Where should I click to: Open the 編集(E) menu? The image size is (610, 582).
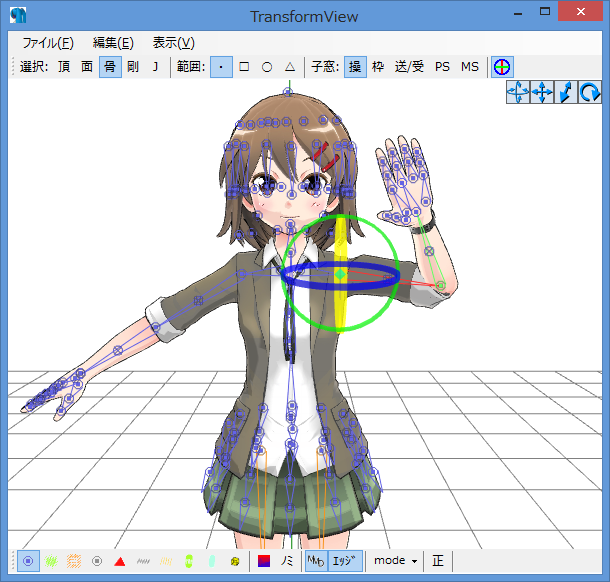tap(113, 43)
